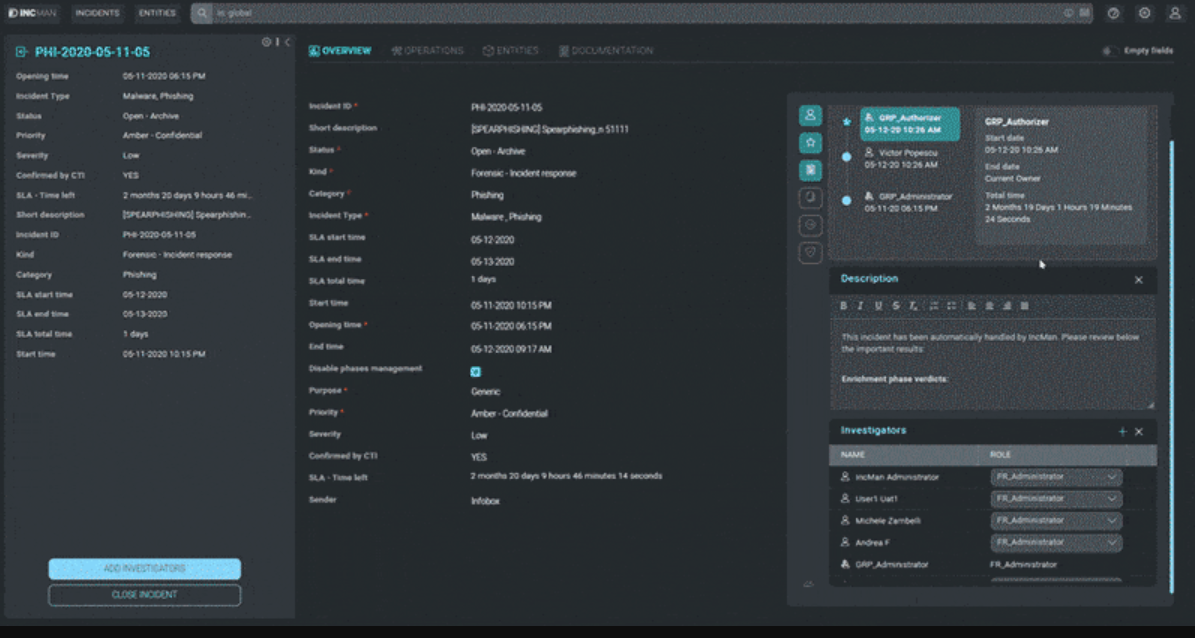
Task: Switch to the OVERVIEW tab
Action: [x=340, y=51]
